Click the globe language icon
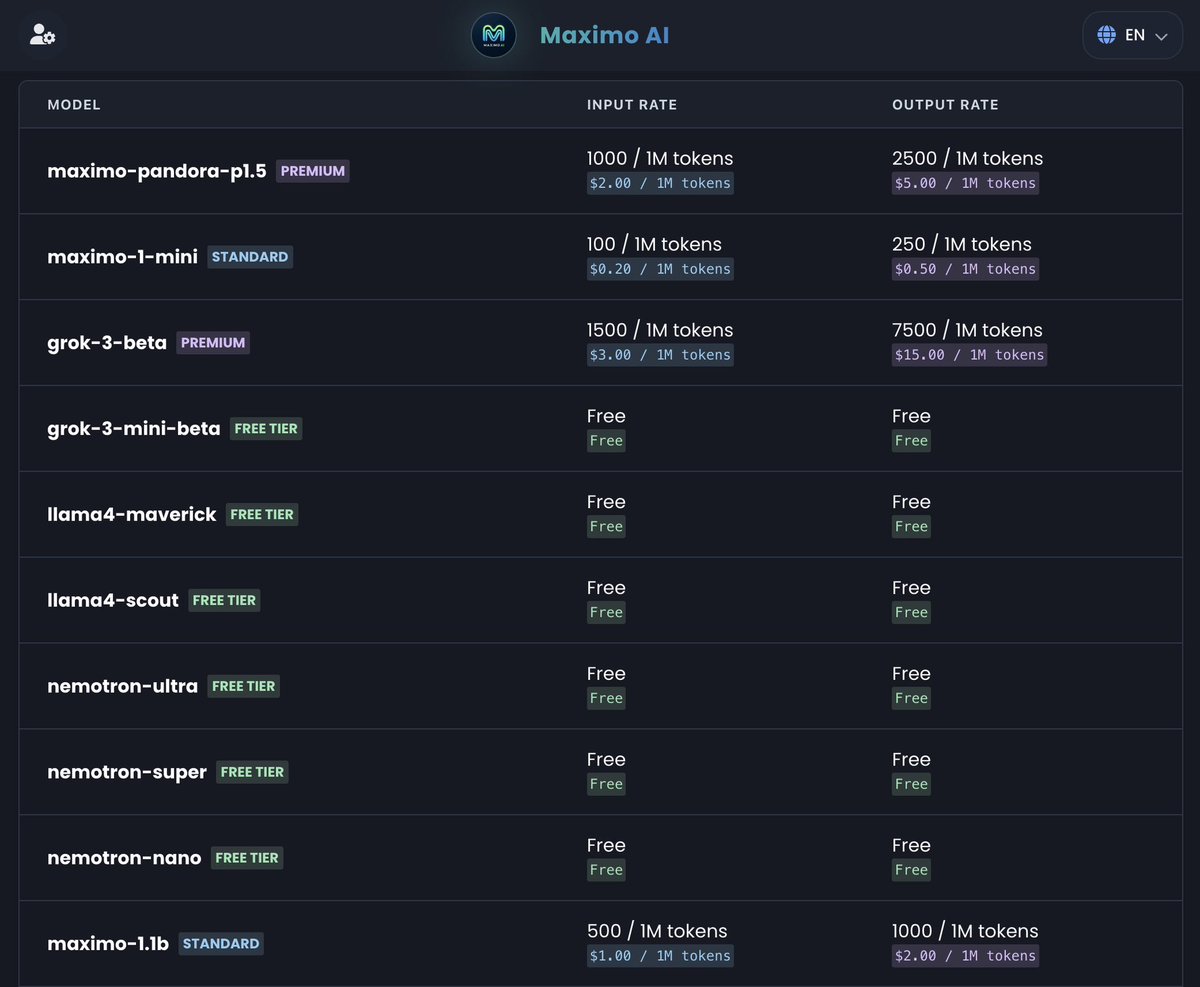 (1106, 35)
